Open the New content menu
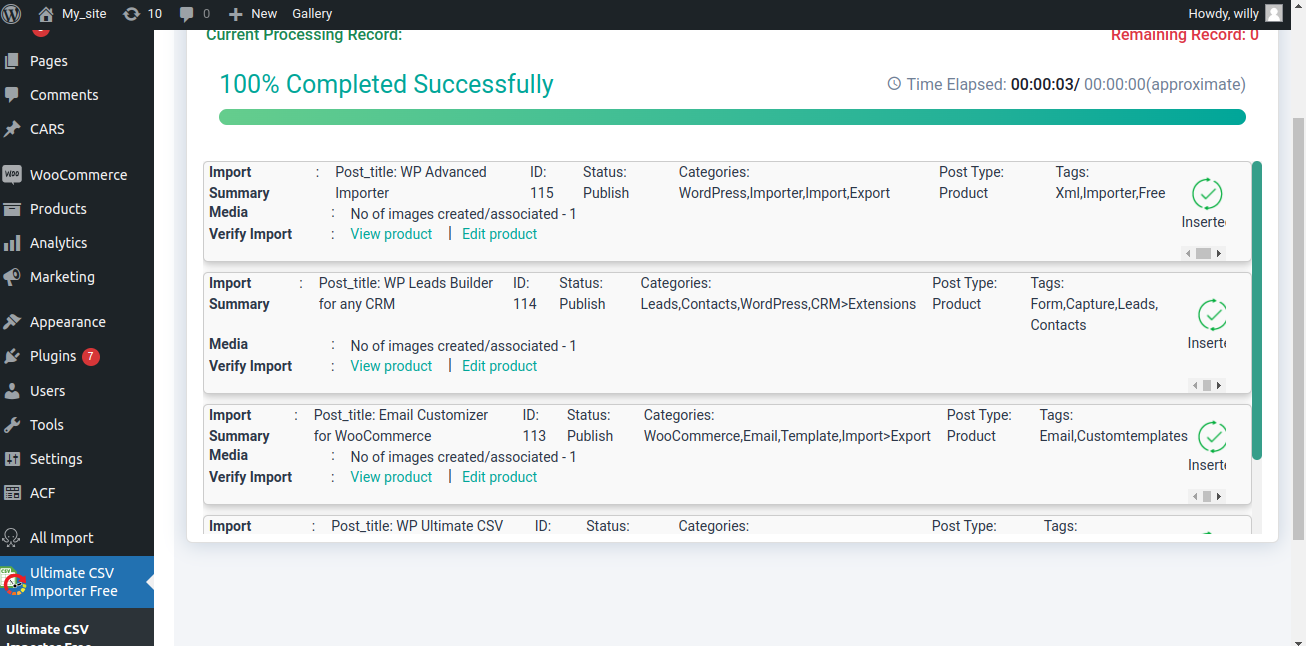 pyautogui.click(x=253, y=14)
